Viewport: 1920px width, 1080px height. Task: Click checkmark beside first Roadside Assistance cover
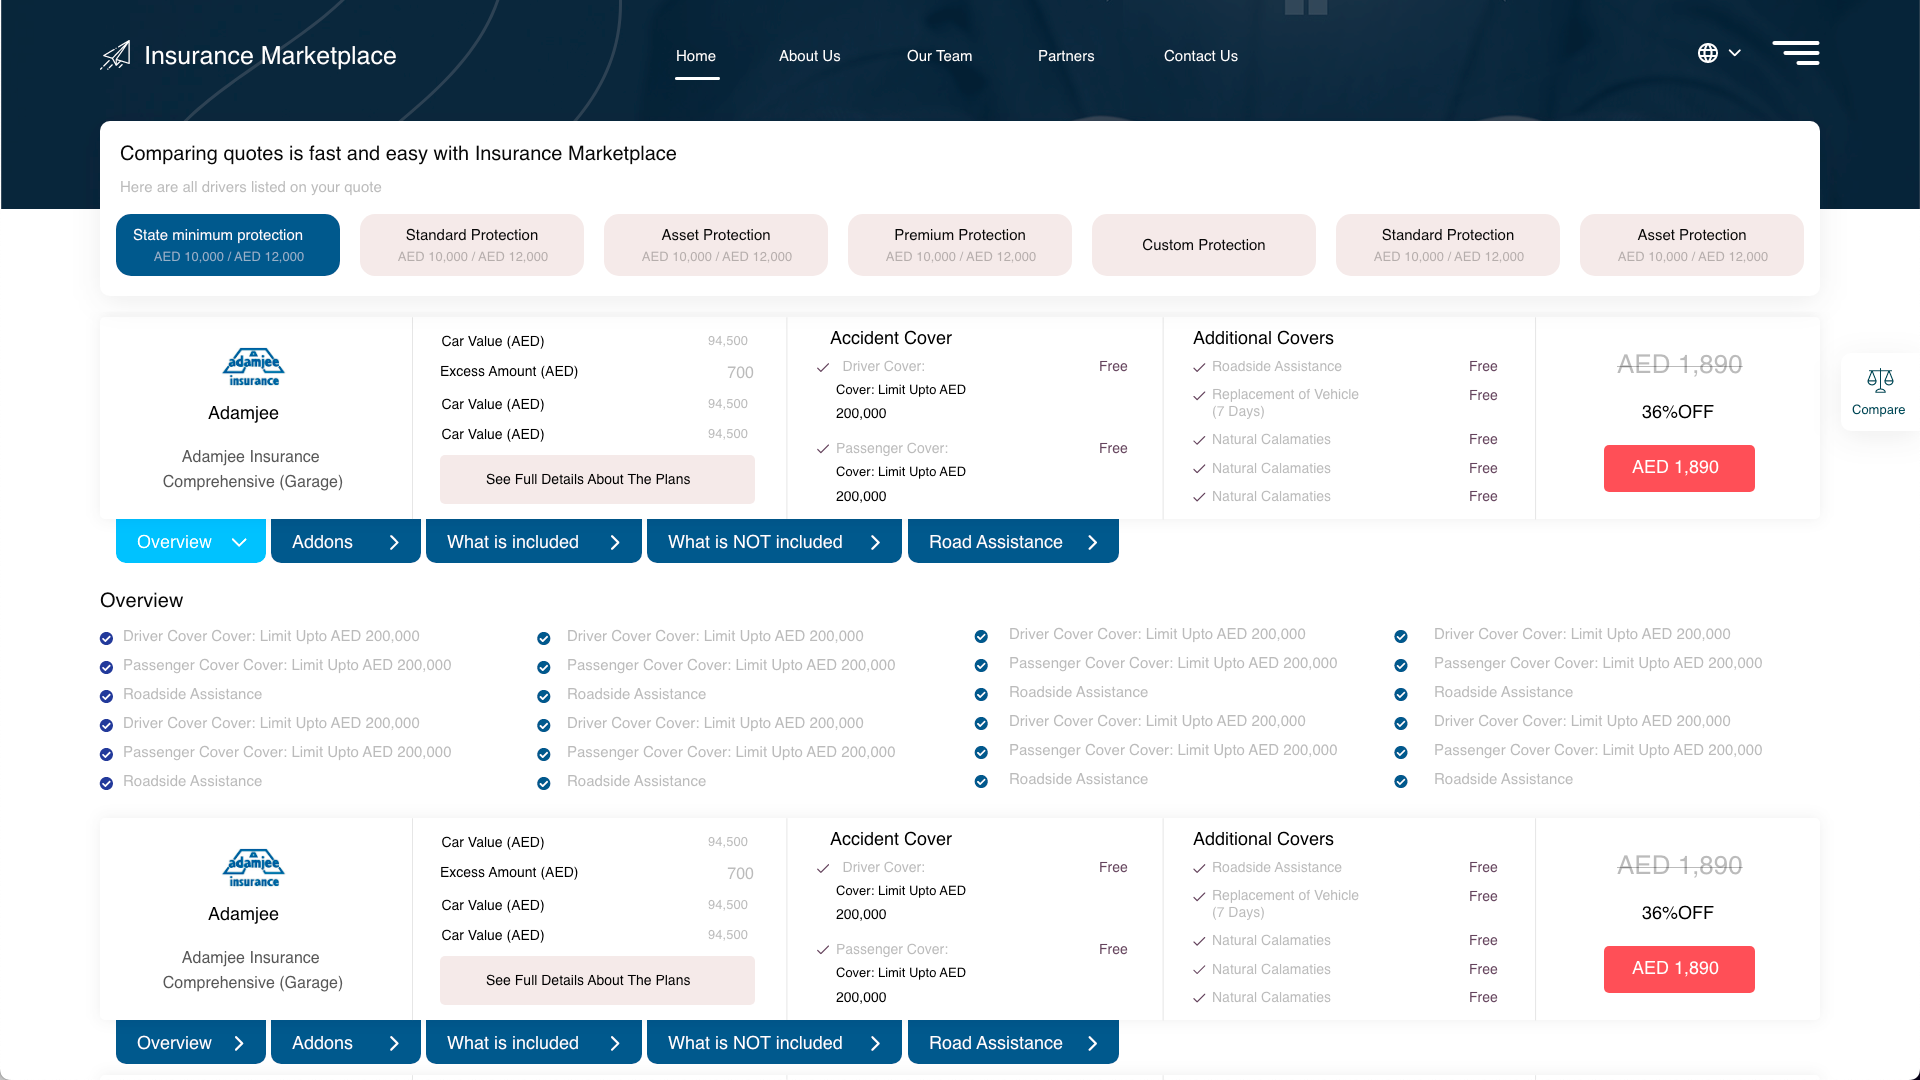click(x=1199, y=367)
